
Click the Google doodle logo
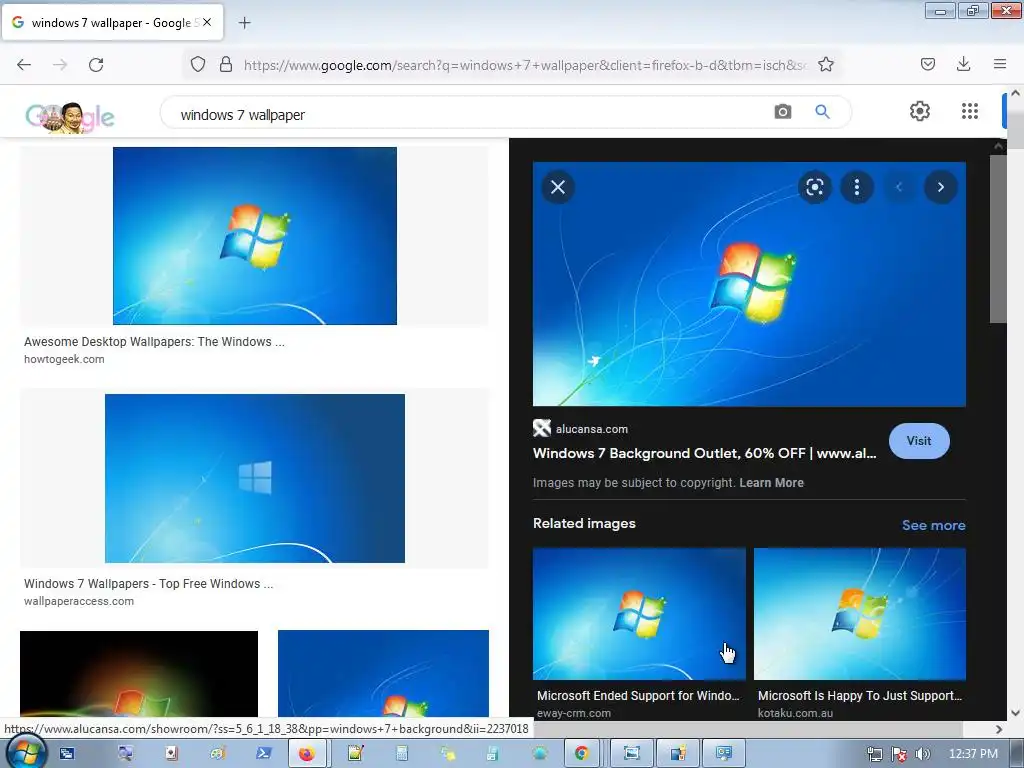pos(70,118)
